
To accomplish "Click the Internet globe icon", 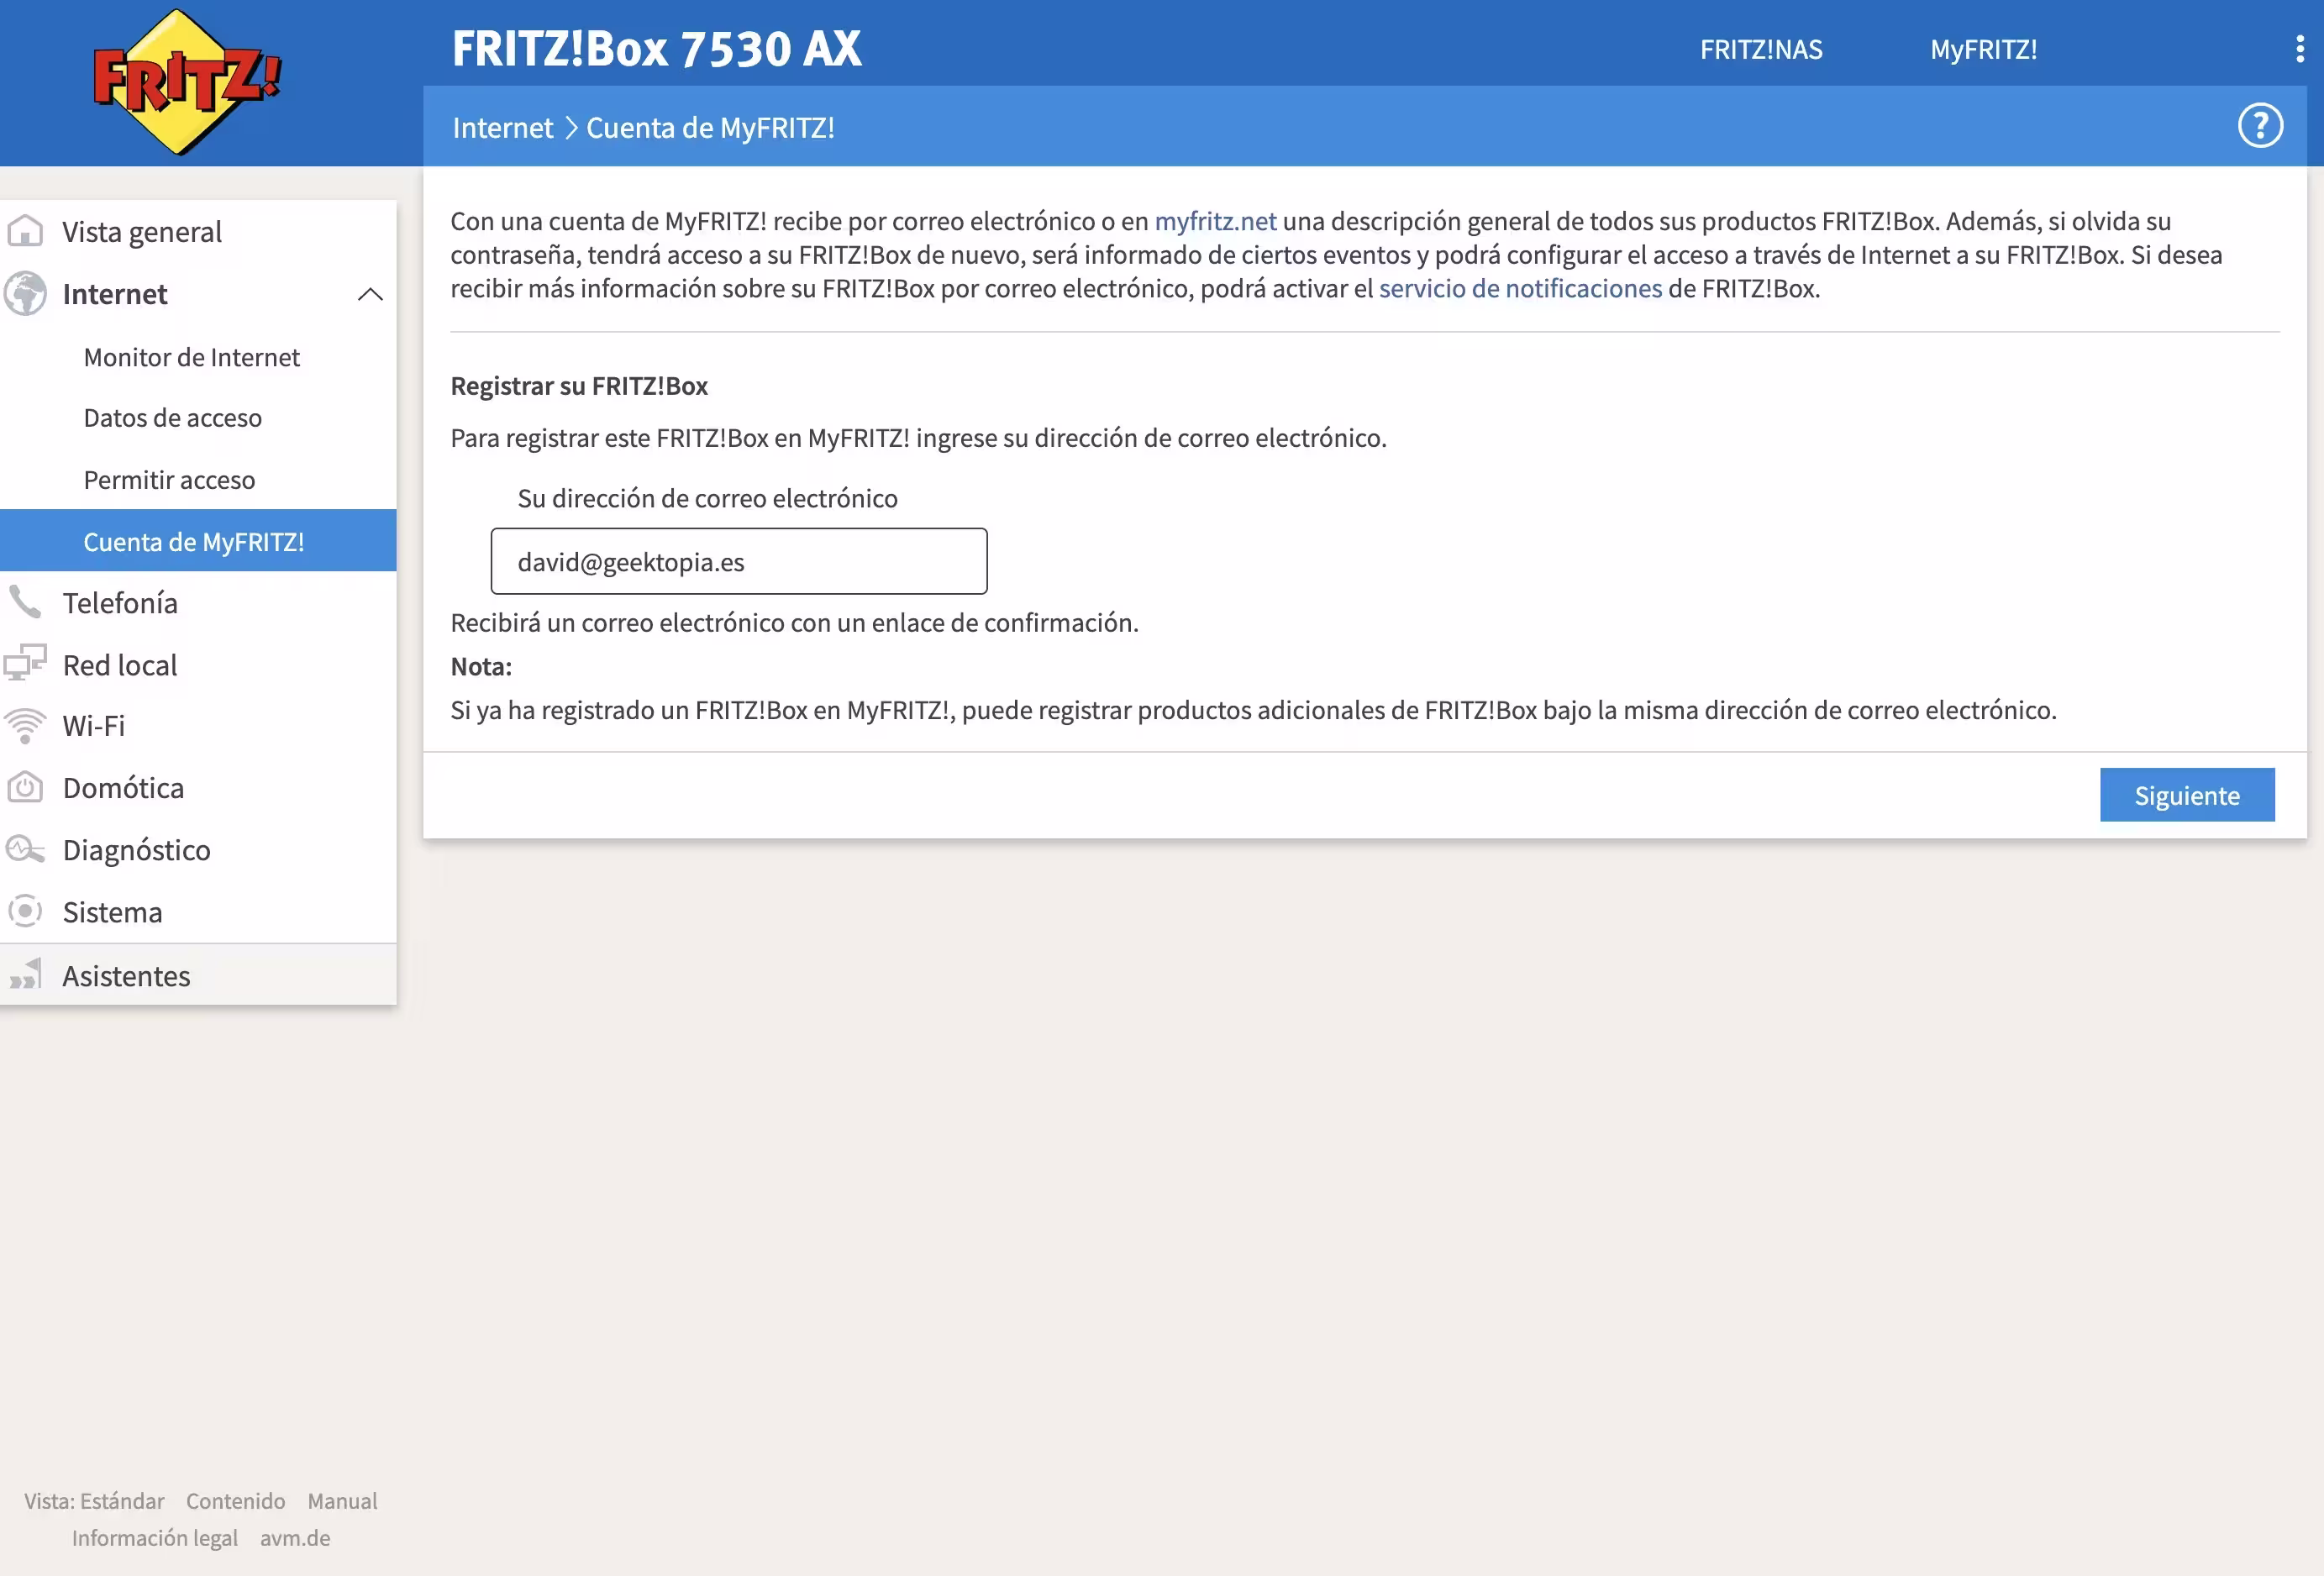I will click(x=25, y=293).
